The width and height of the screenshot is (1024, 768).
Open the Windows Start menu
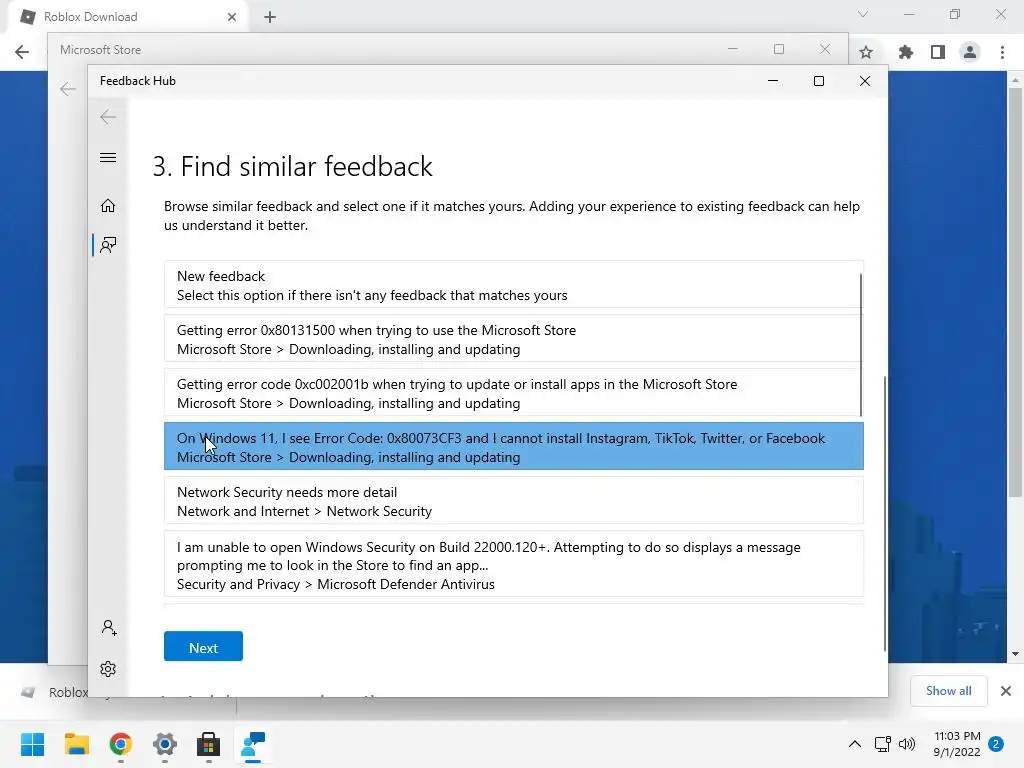(32, 744)
